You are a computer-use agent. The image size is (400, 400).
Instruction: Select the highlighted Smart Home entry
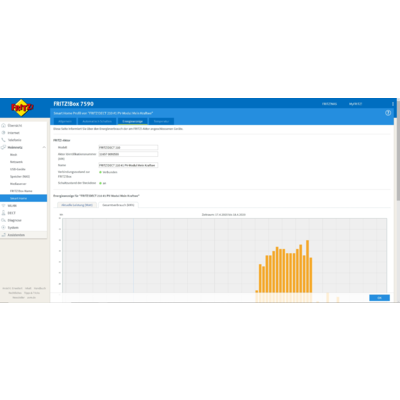coord(23,198)
